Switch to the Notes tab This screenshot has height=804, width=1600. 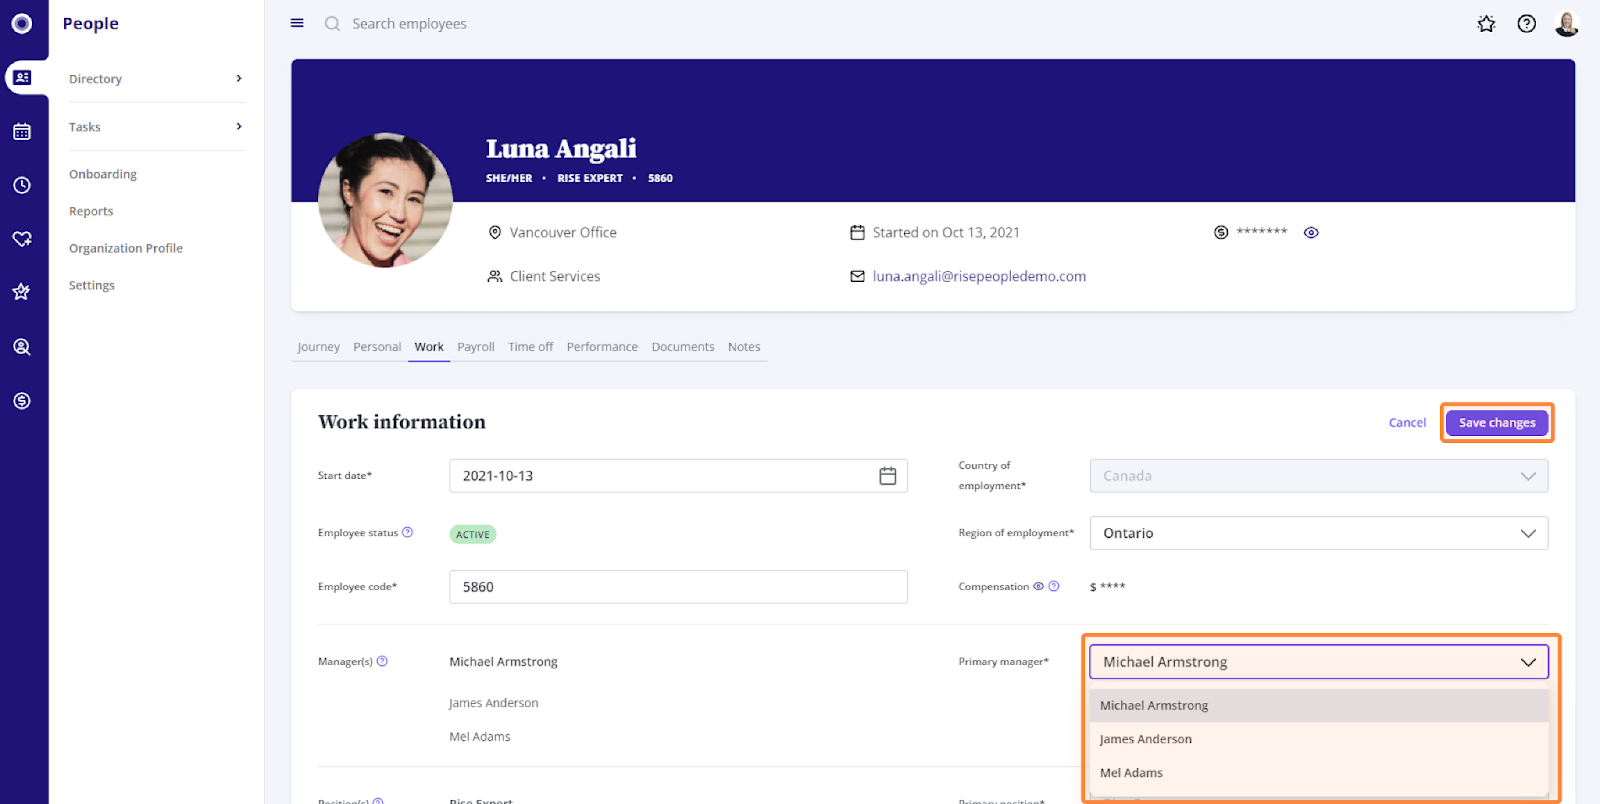coord(744,347)
